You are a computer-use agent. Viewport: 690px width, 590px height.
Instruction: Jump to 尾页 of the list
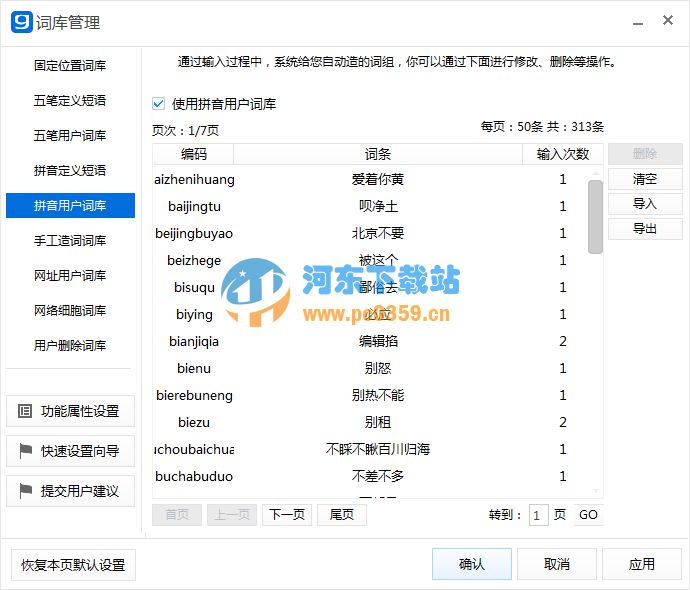[342, 515]
